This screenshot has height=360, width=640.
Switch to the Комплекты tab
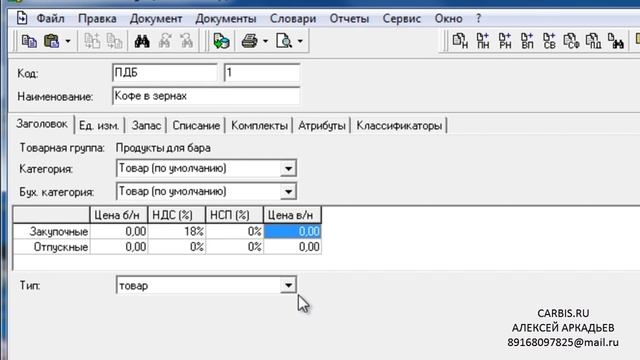click(x=259, y=126)
